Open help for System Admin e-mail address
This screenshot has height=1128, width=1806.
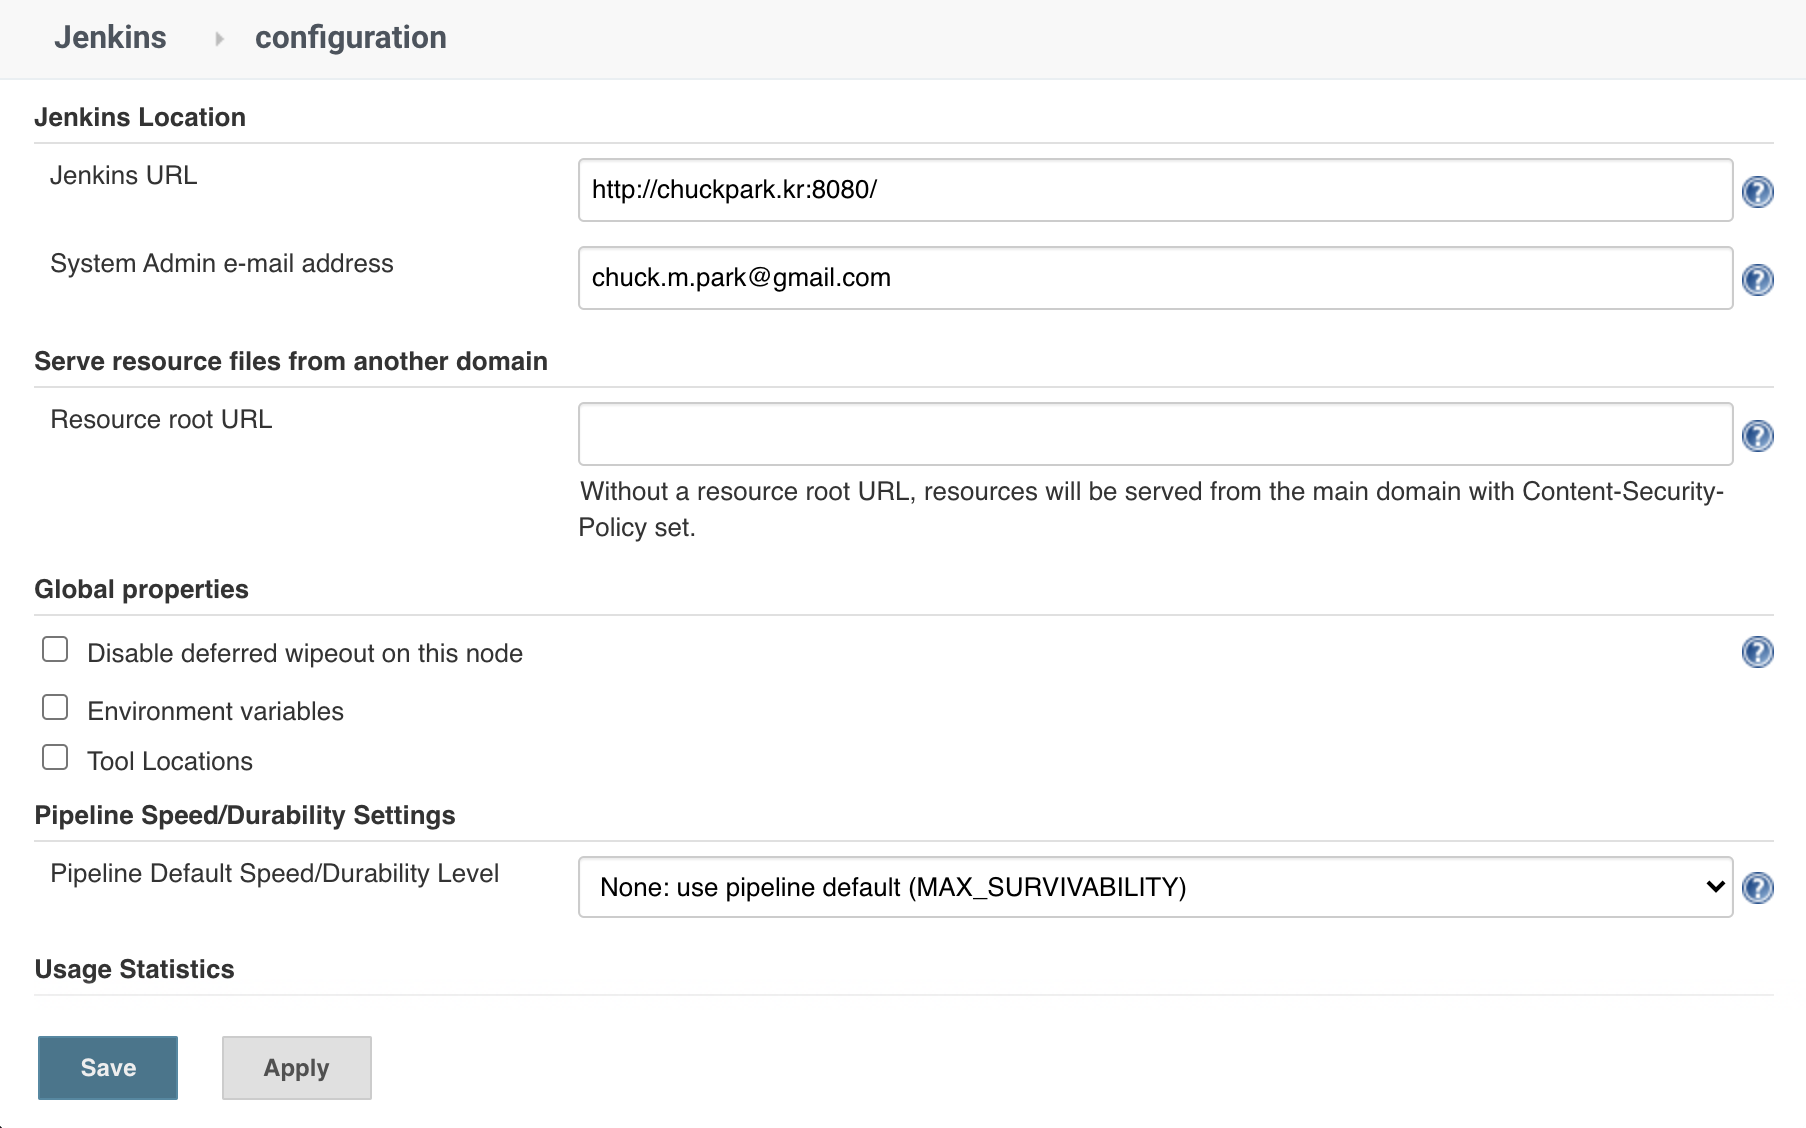coord(1757,279)
